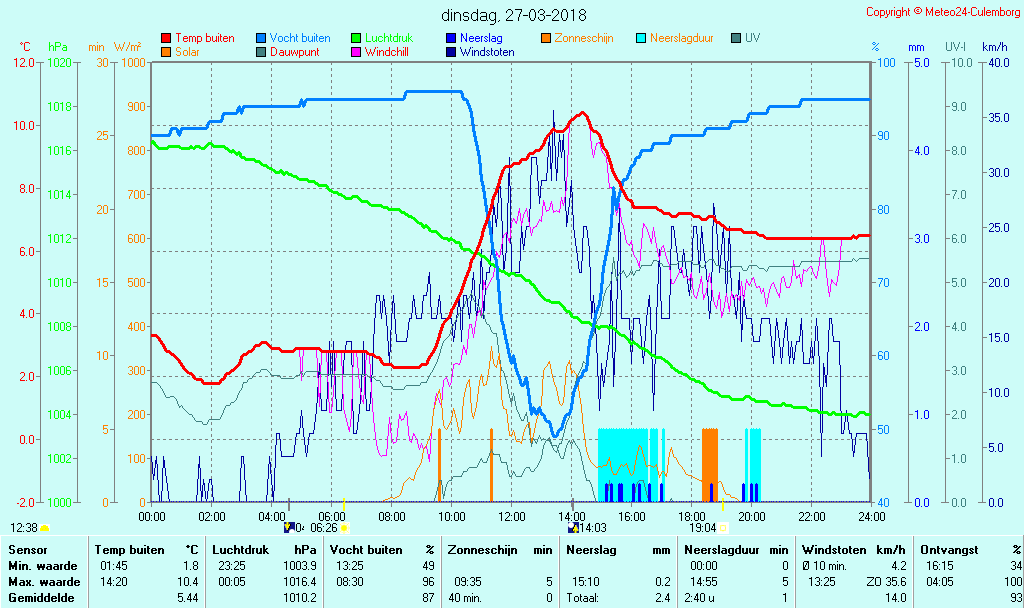Select the Dauwpunt legend label
This screenshot has height=608, width=1026.
click(294, 52)
